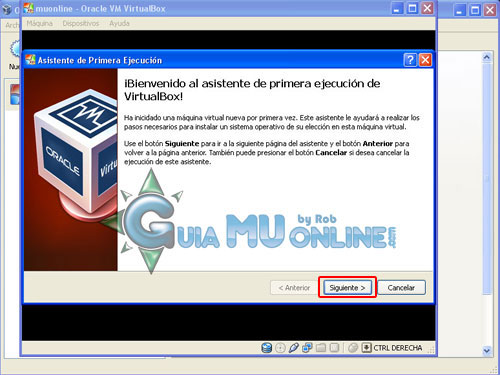Click the network adapters status icon

coord(307,348)
